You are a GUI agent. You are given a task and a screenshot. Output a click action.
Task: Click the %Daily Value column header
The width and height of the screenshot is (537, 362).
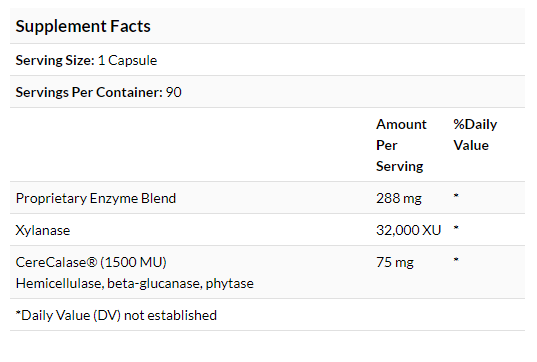tap(475, 135)
